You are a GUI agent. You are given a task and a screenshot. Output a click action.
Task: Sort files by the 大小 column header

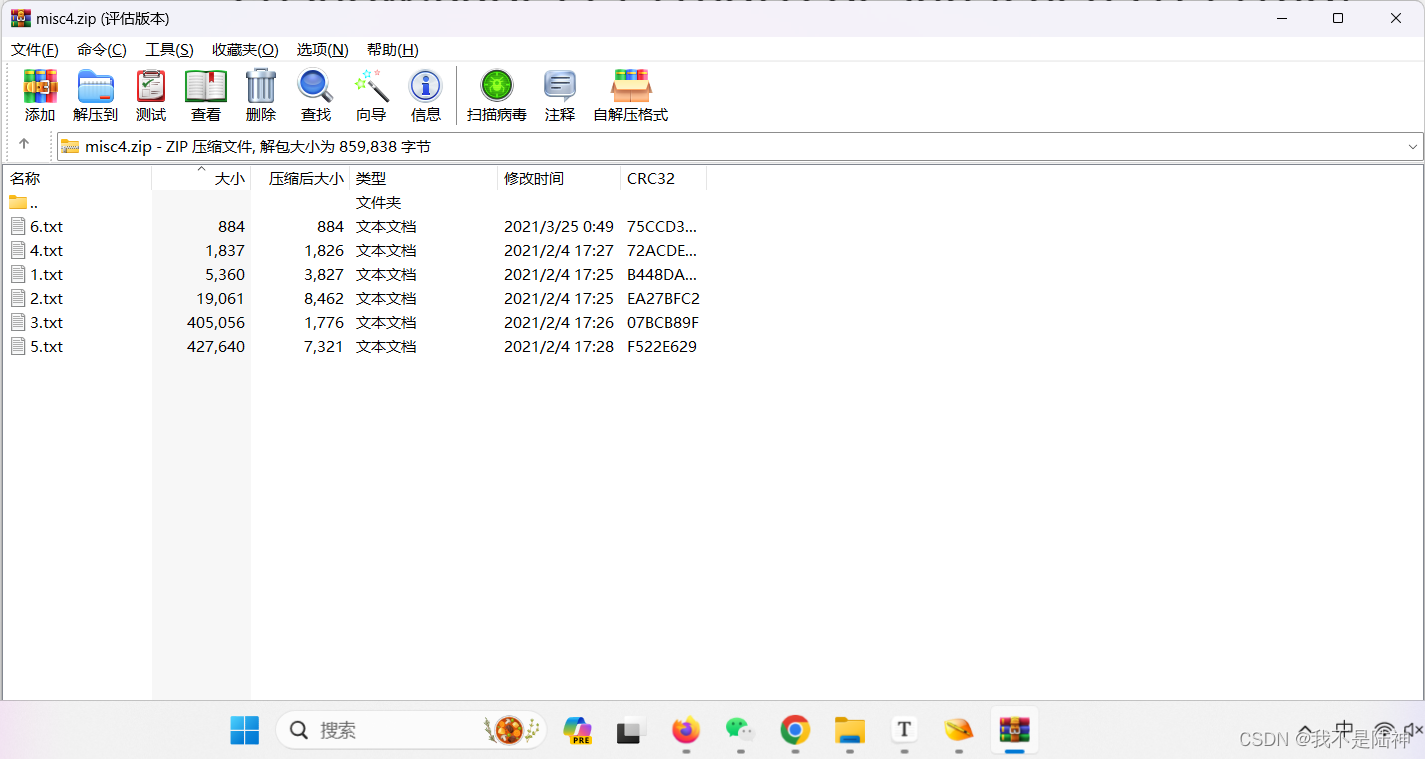point(228,178)
